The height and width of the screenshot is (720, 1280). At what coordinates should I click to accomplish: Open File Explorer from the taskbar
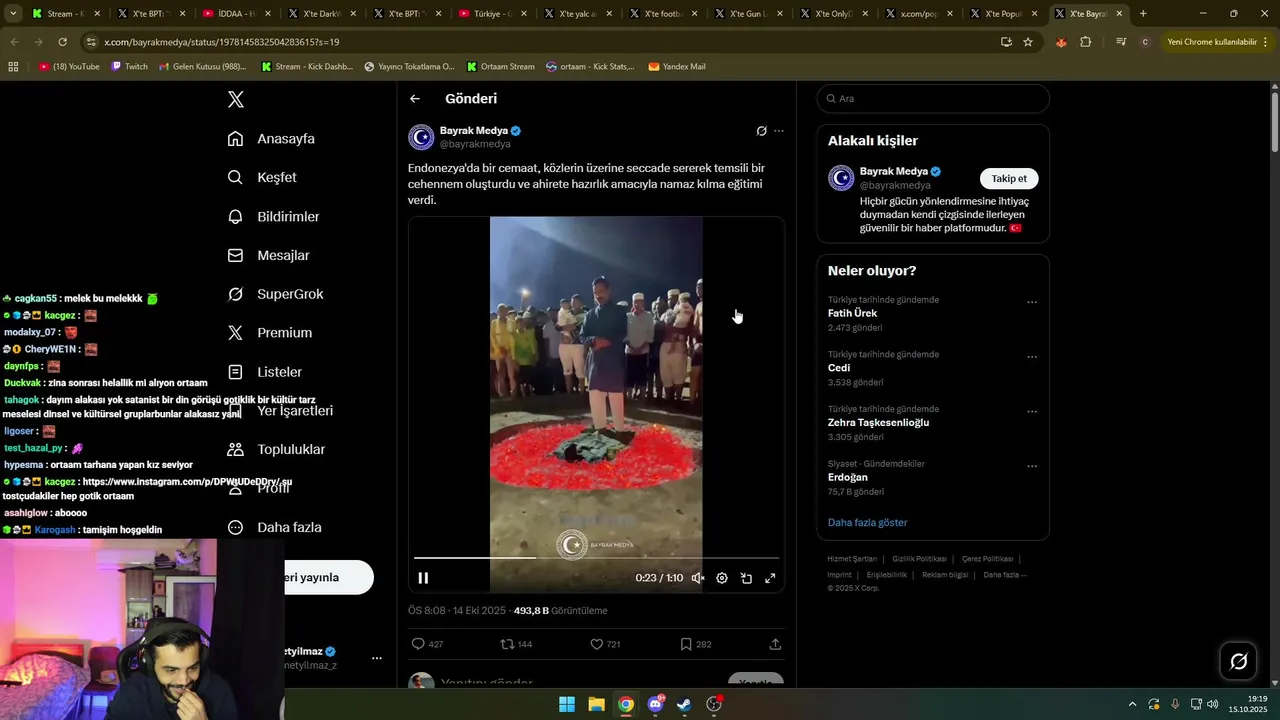point(596,704)
